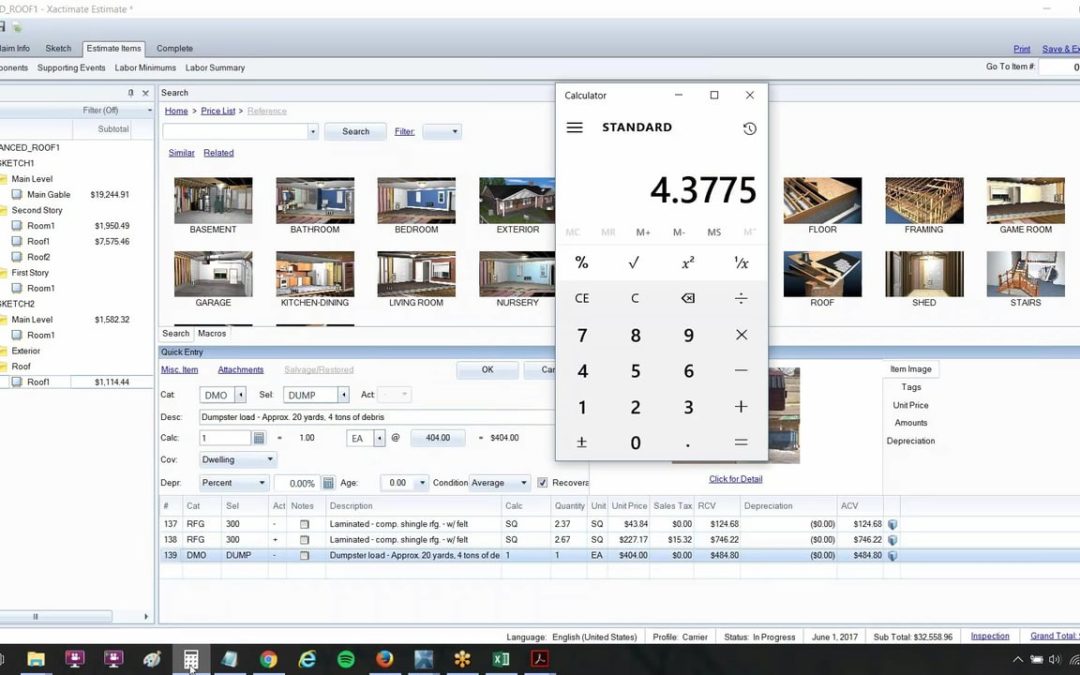Open the Unit Price side tab

point(911,405)
